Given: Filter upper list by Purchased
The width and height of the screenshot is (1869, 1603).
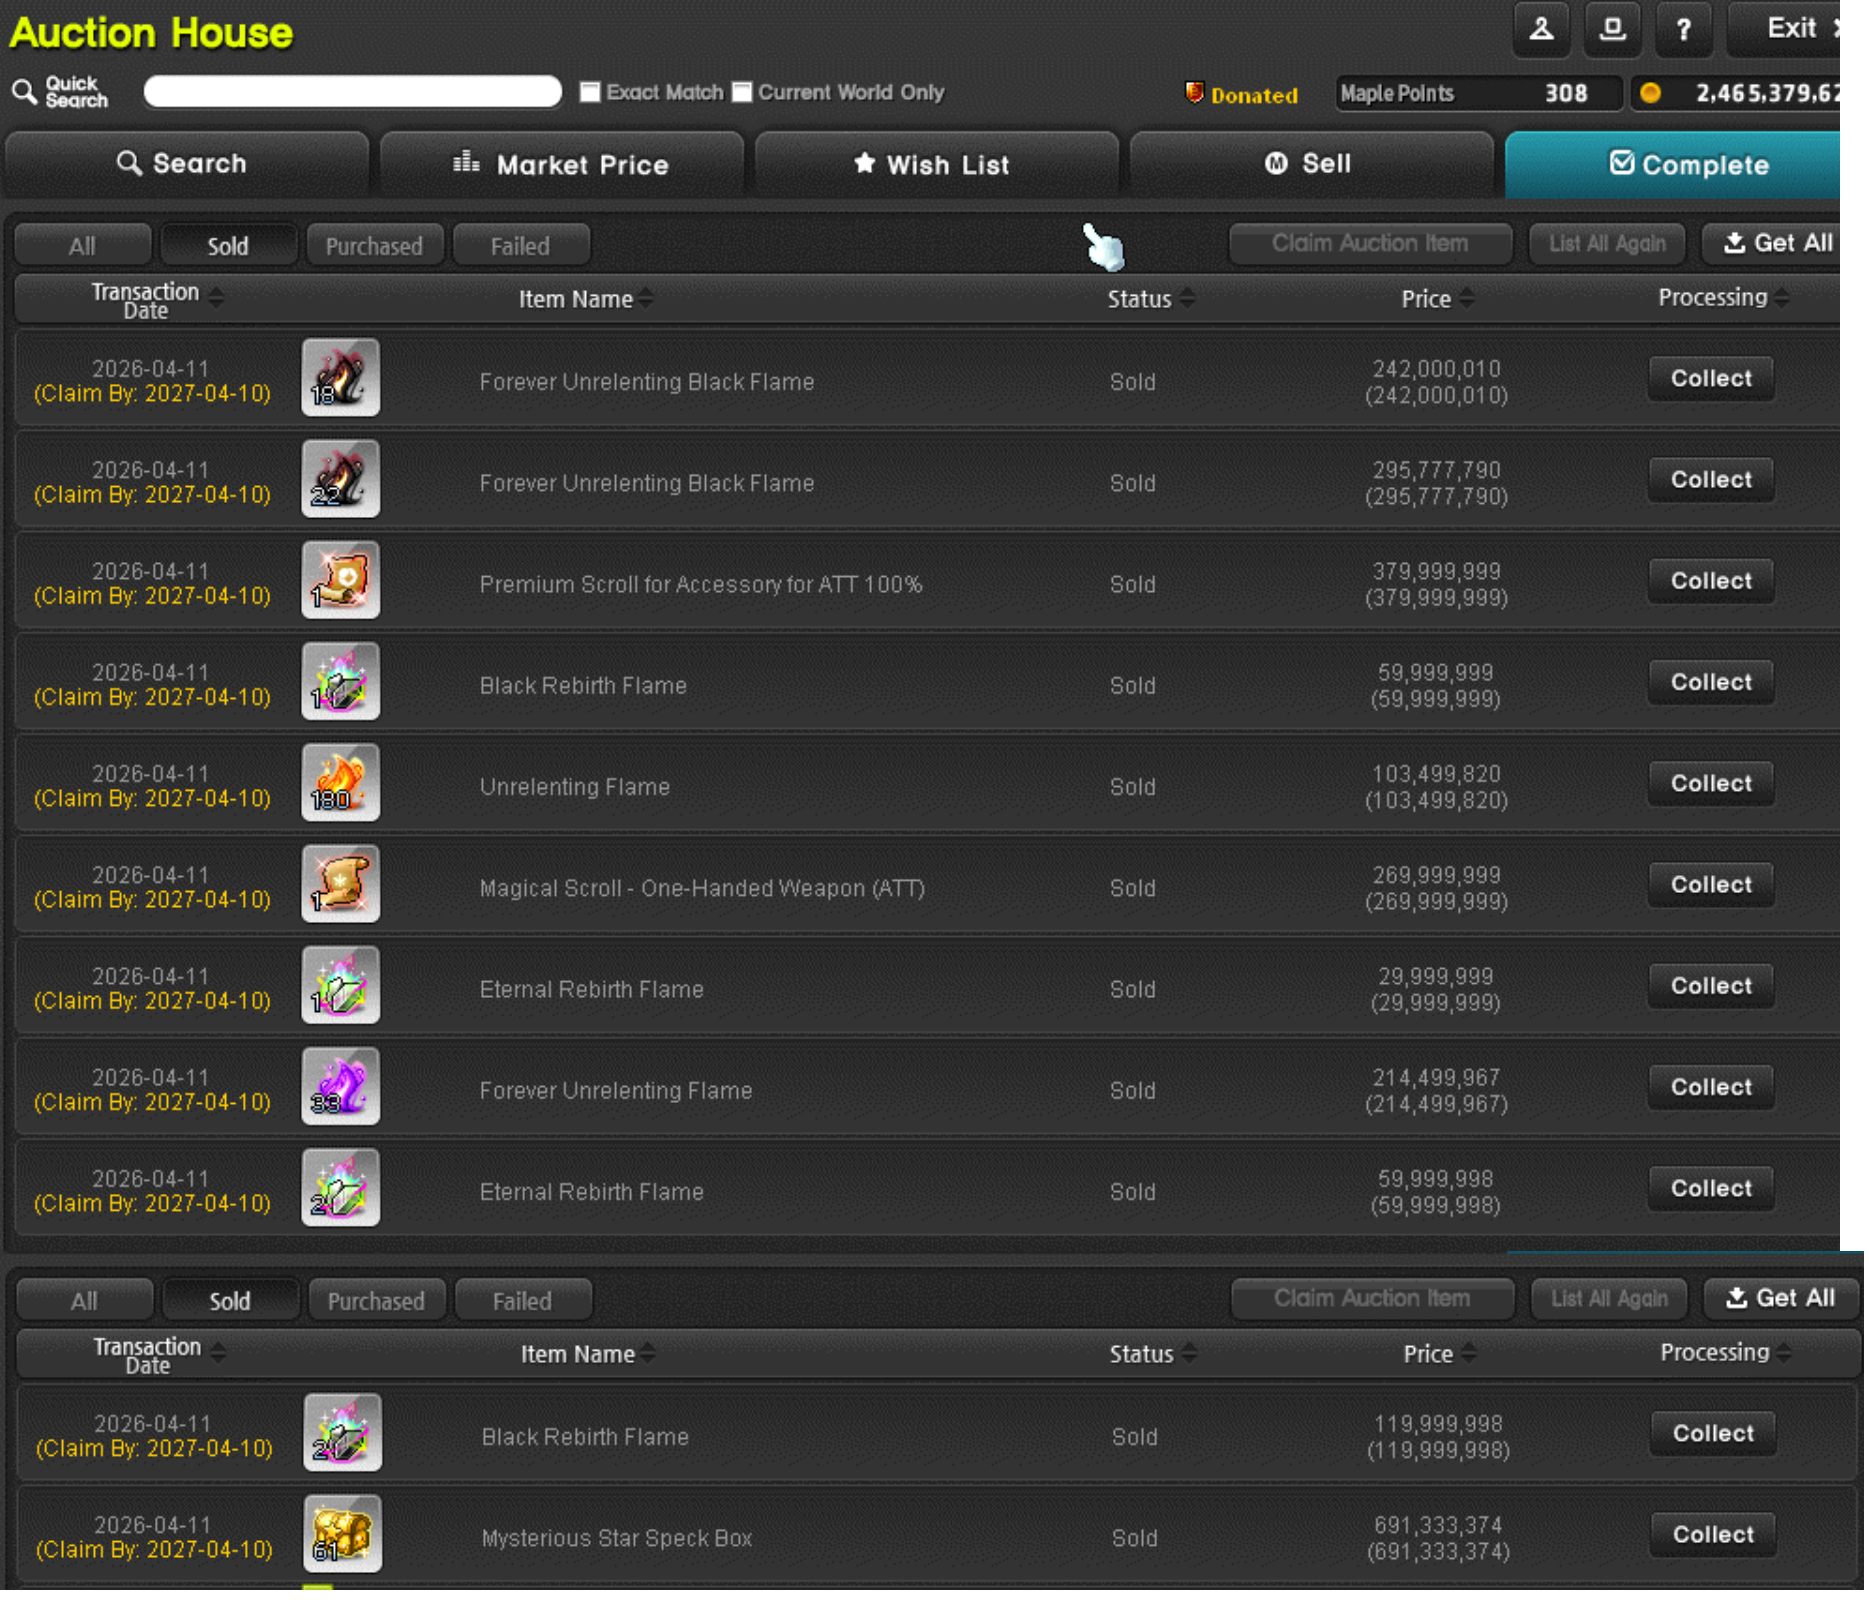Looking at the screenshot, I should (x=375, y=245).
